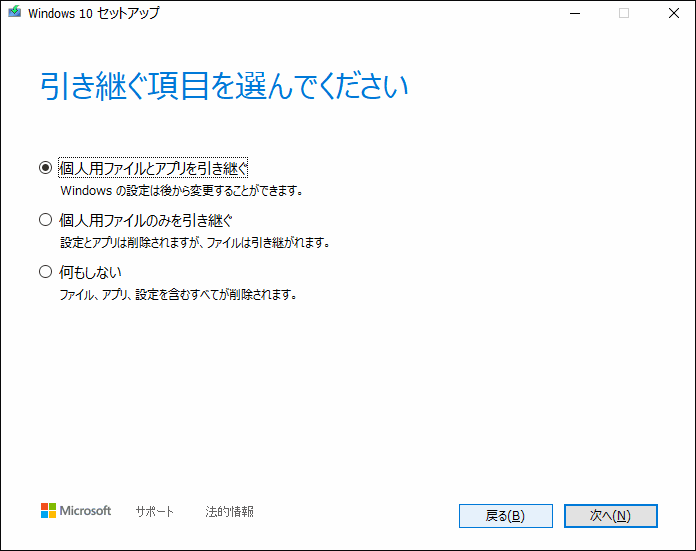The width and height of the screenshot is (696, 551).
Task: Go back with 戻る(B) button
Action: 506,515
